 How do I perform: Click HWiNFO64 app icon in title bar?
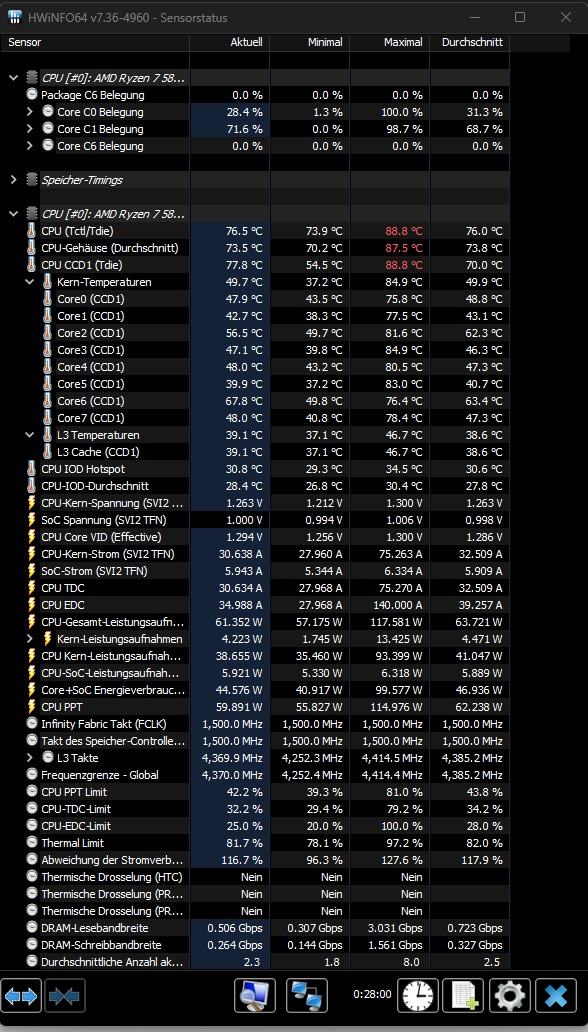click(x=15, y=17)
